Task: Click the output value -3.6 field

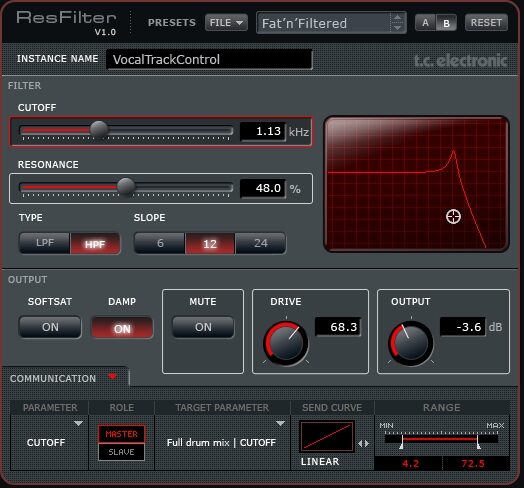Action: click(463, 327)
